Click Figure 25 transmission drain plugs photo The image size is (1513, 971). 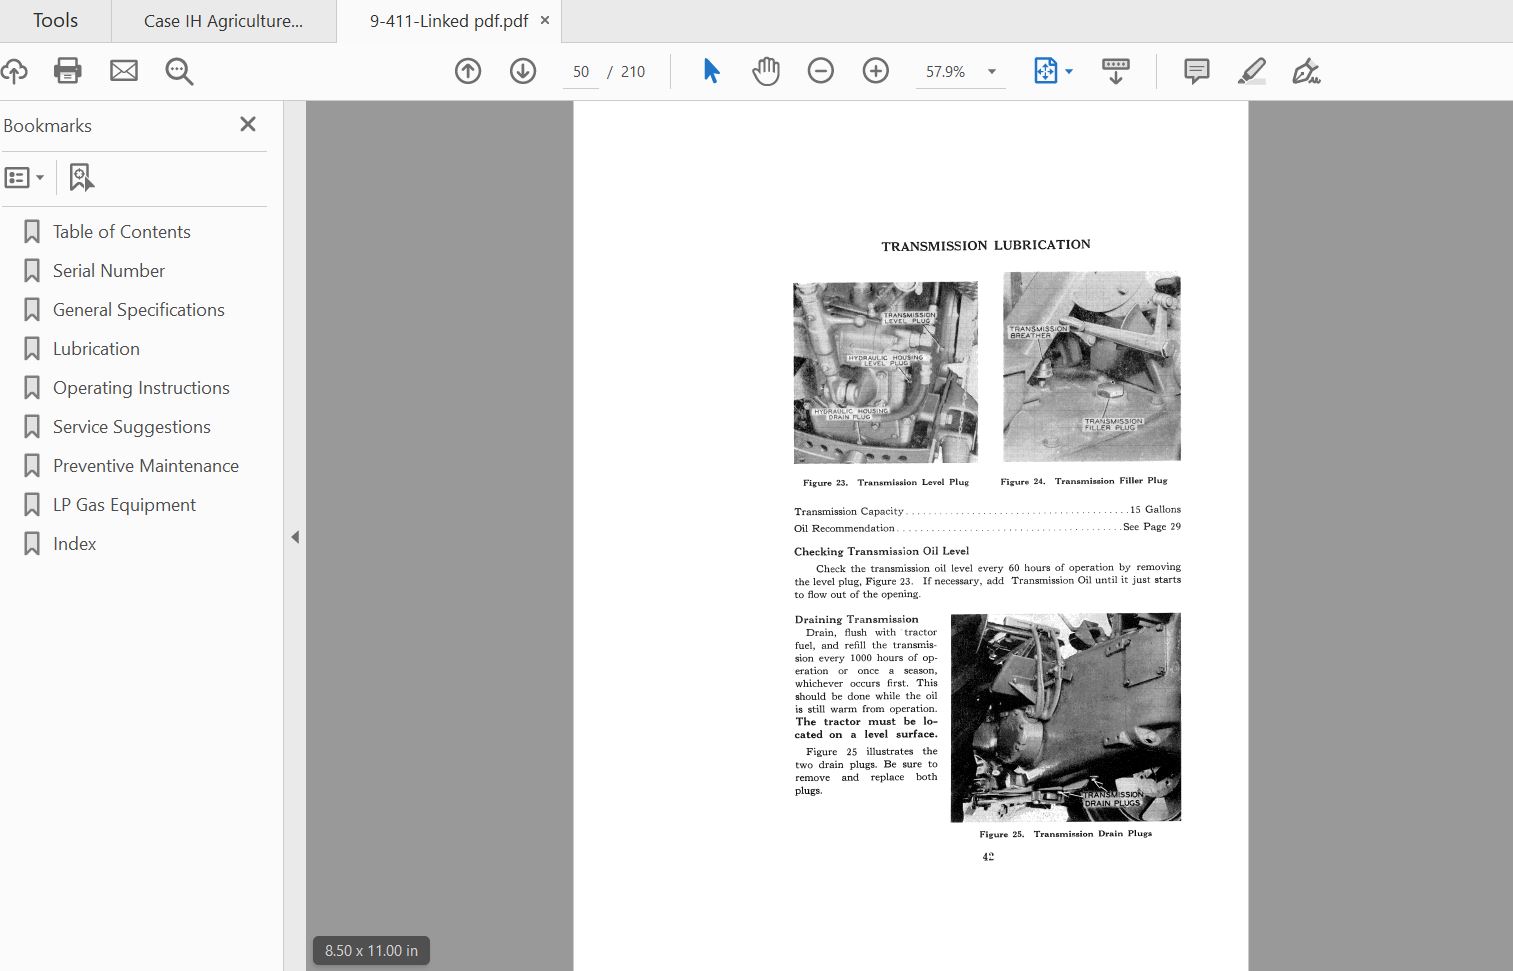1065,717
